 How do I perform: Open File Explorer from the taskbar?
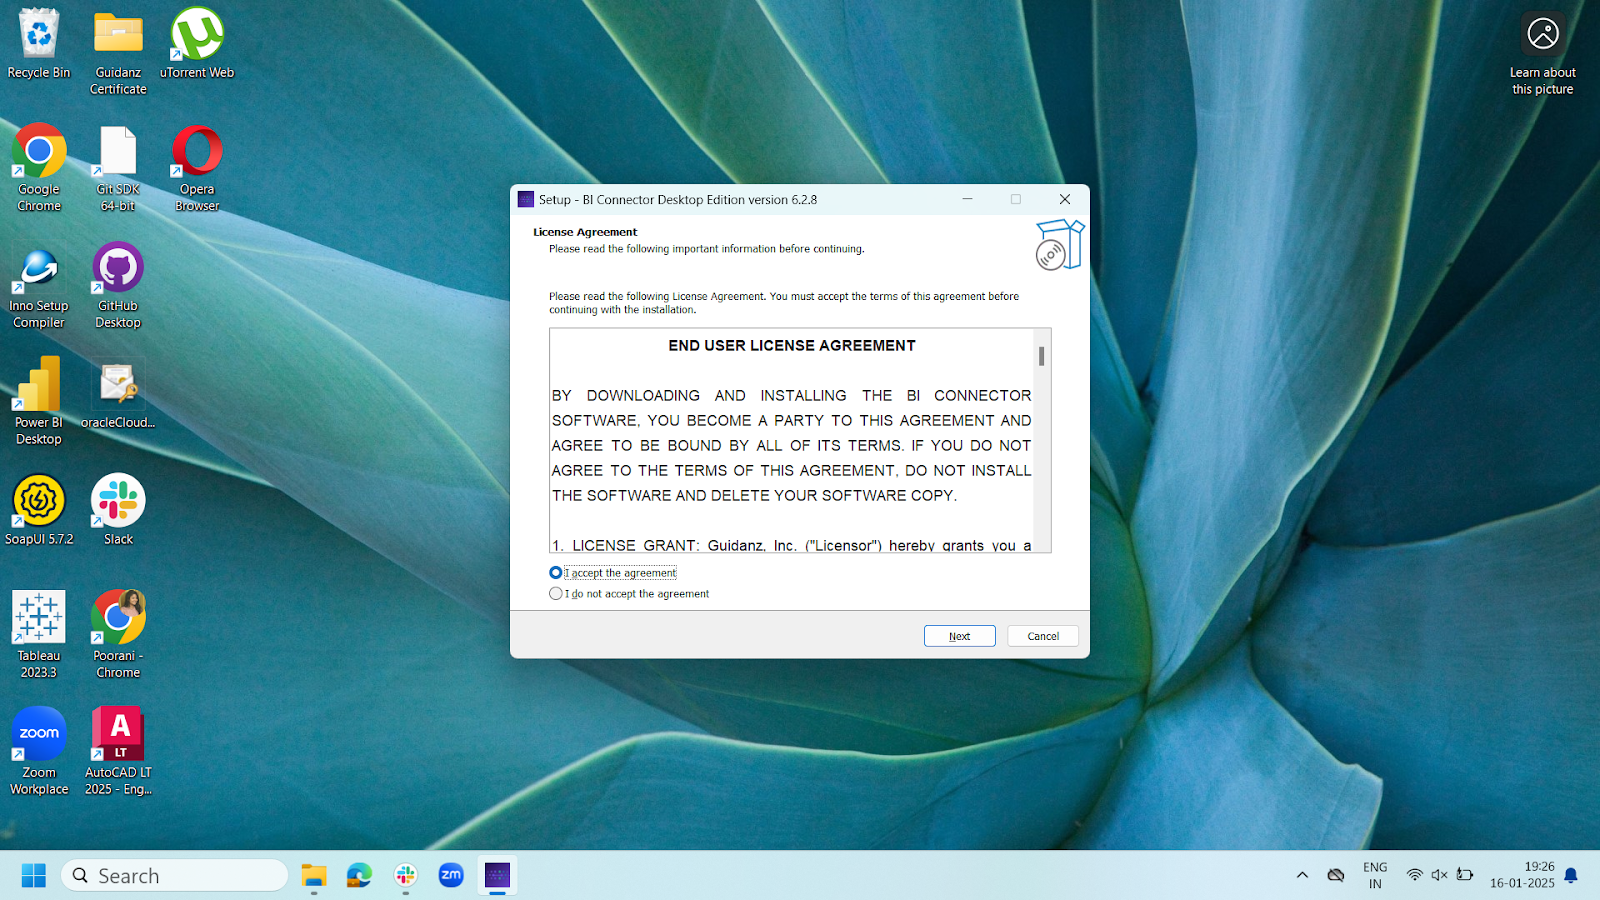314,876
